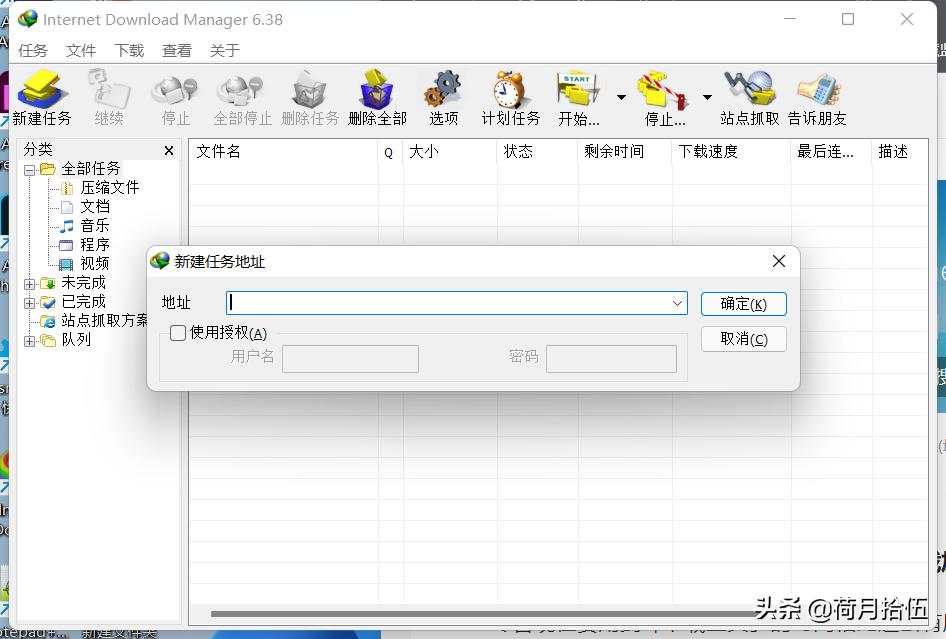
Task: Open the 文件 menu
Action: (x=81, y=50)
